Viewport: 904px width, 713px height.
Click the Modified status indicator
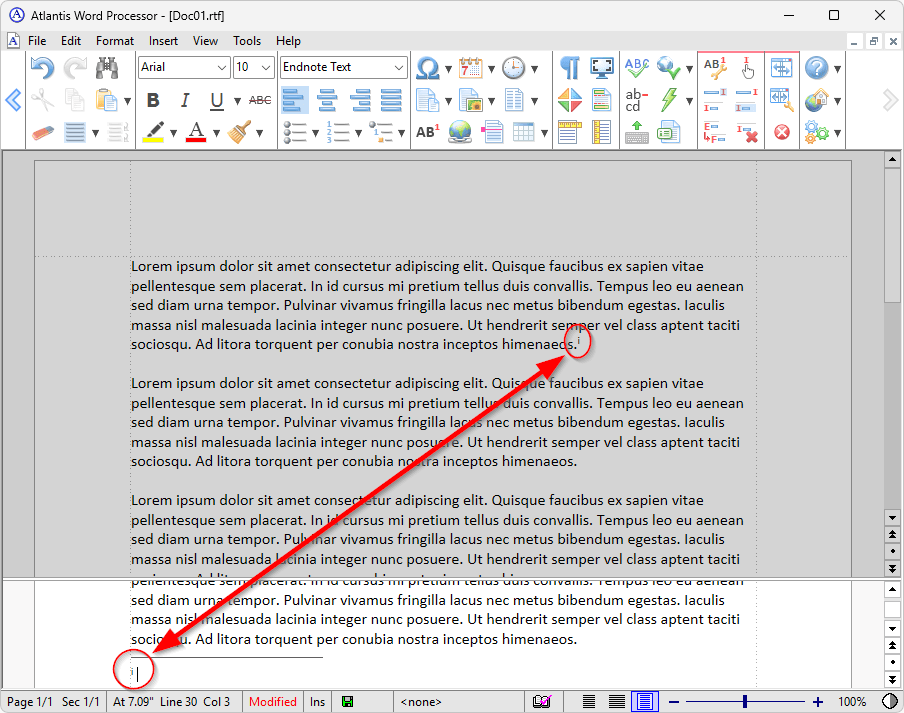[273, 701]
